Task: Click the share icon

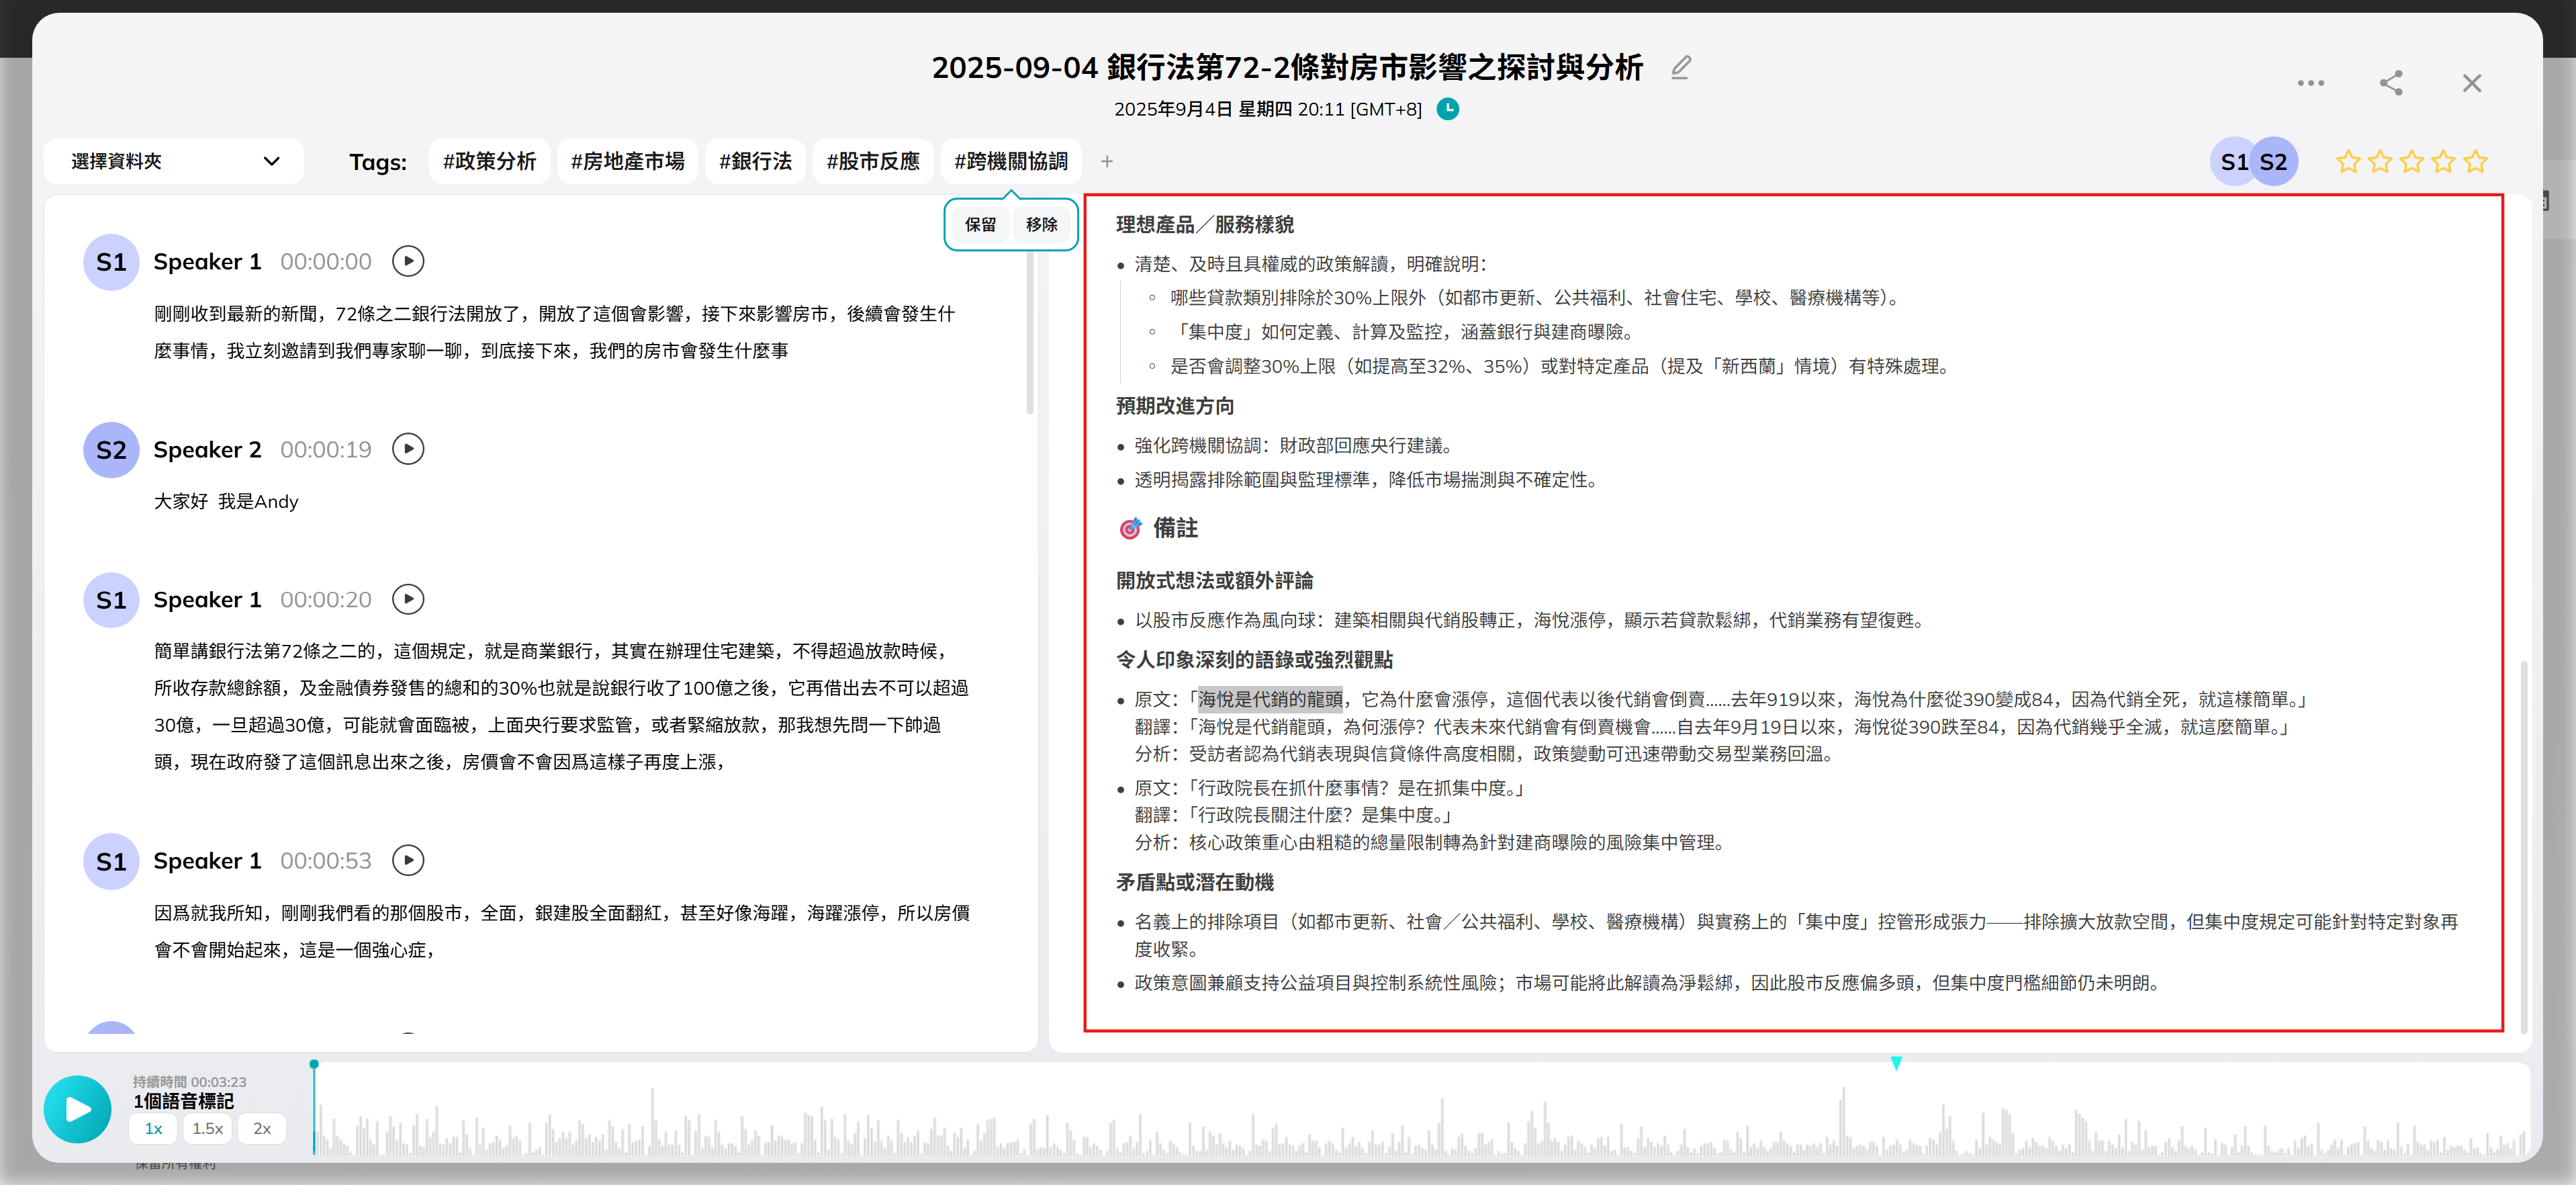Action: pos(2390,83)
